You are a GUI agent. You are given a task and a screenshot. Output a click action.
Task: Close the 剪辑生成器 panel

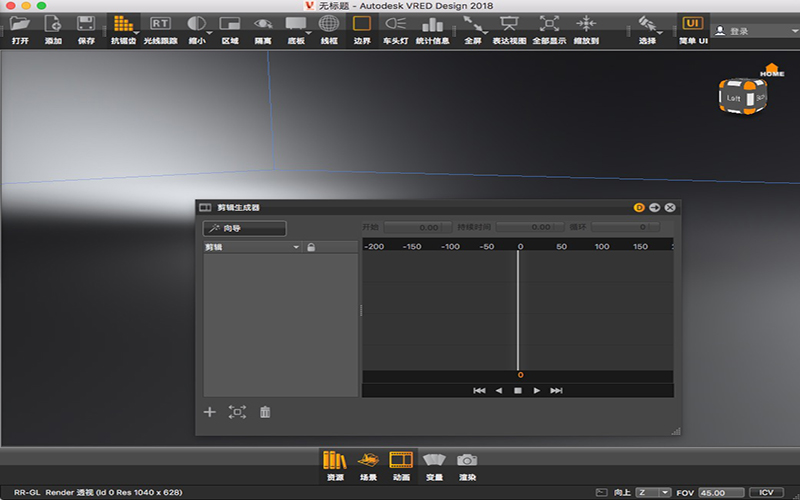[670, 207]
